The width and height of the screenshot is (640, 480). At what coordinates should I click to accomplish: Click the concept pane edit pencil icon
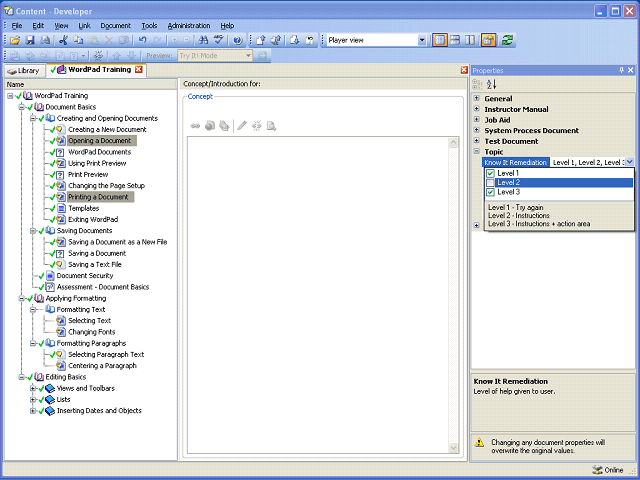pos(242,126)
